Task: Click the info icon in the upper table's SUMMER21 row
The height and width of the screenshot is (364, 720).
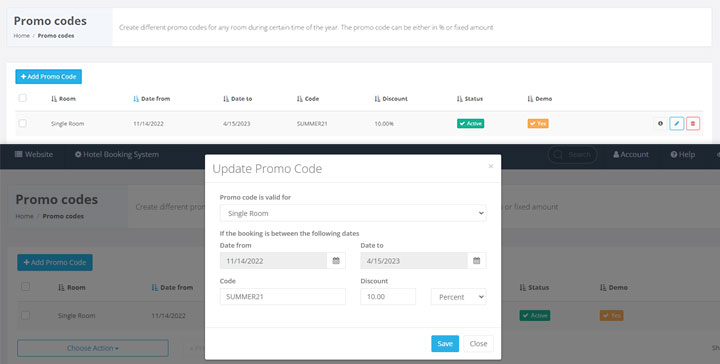Action: pos(660,123)
